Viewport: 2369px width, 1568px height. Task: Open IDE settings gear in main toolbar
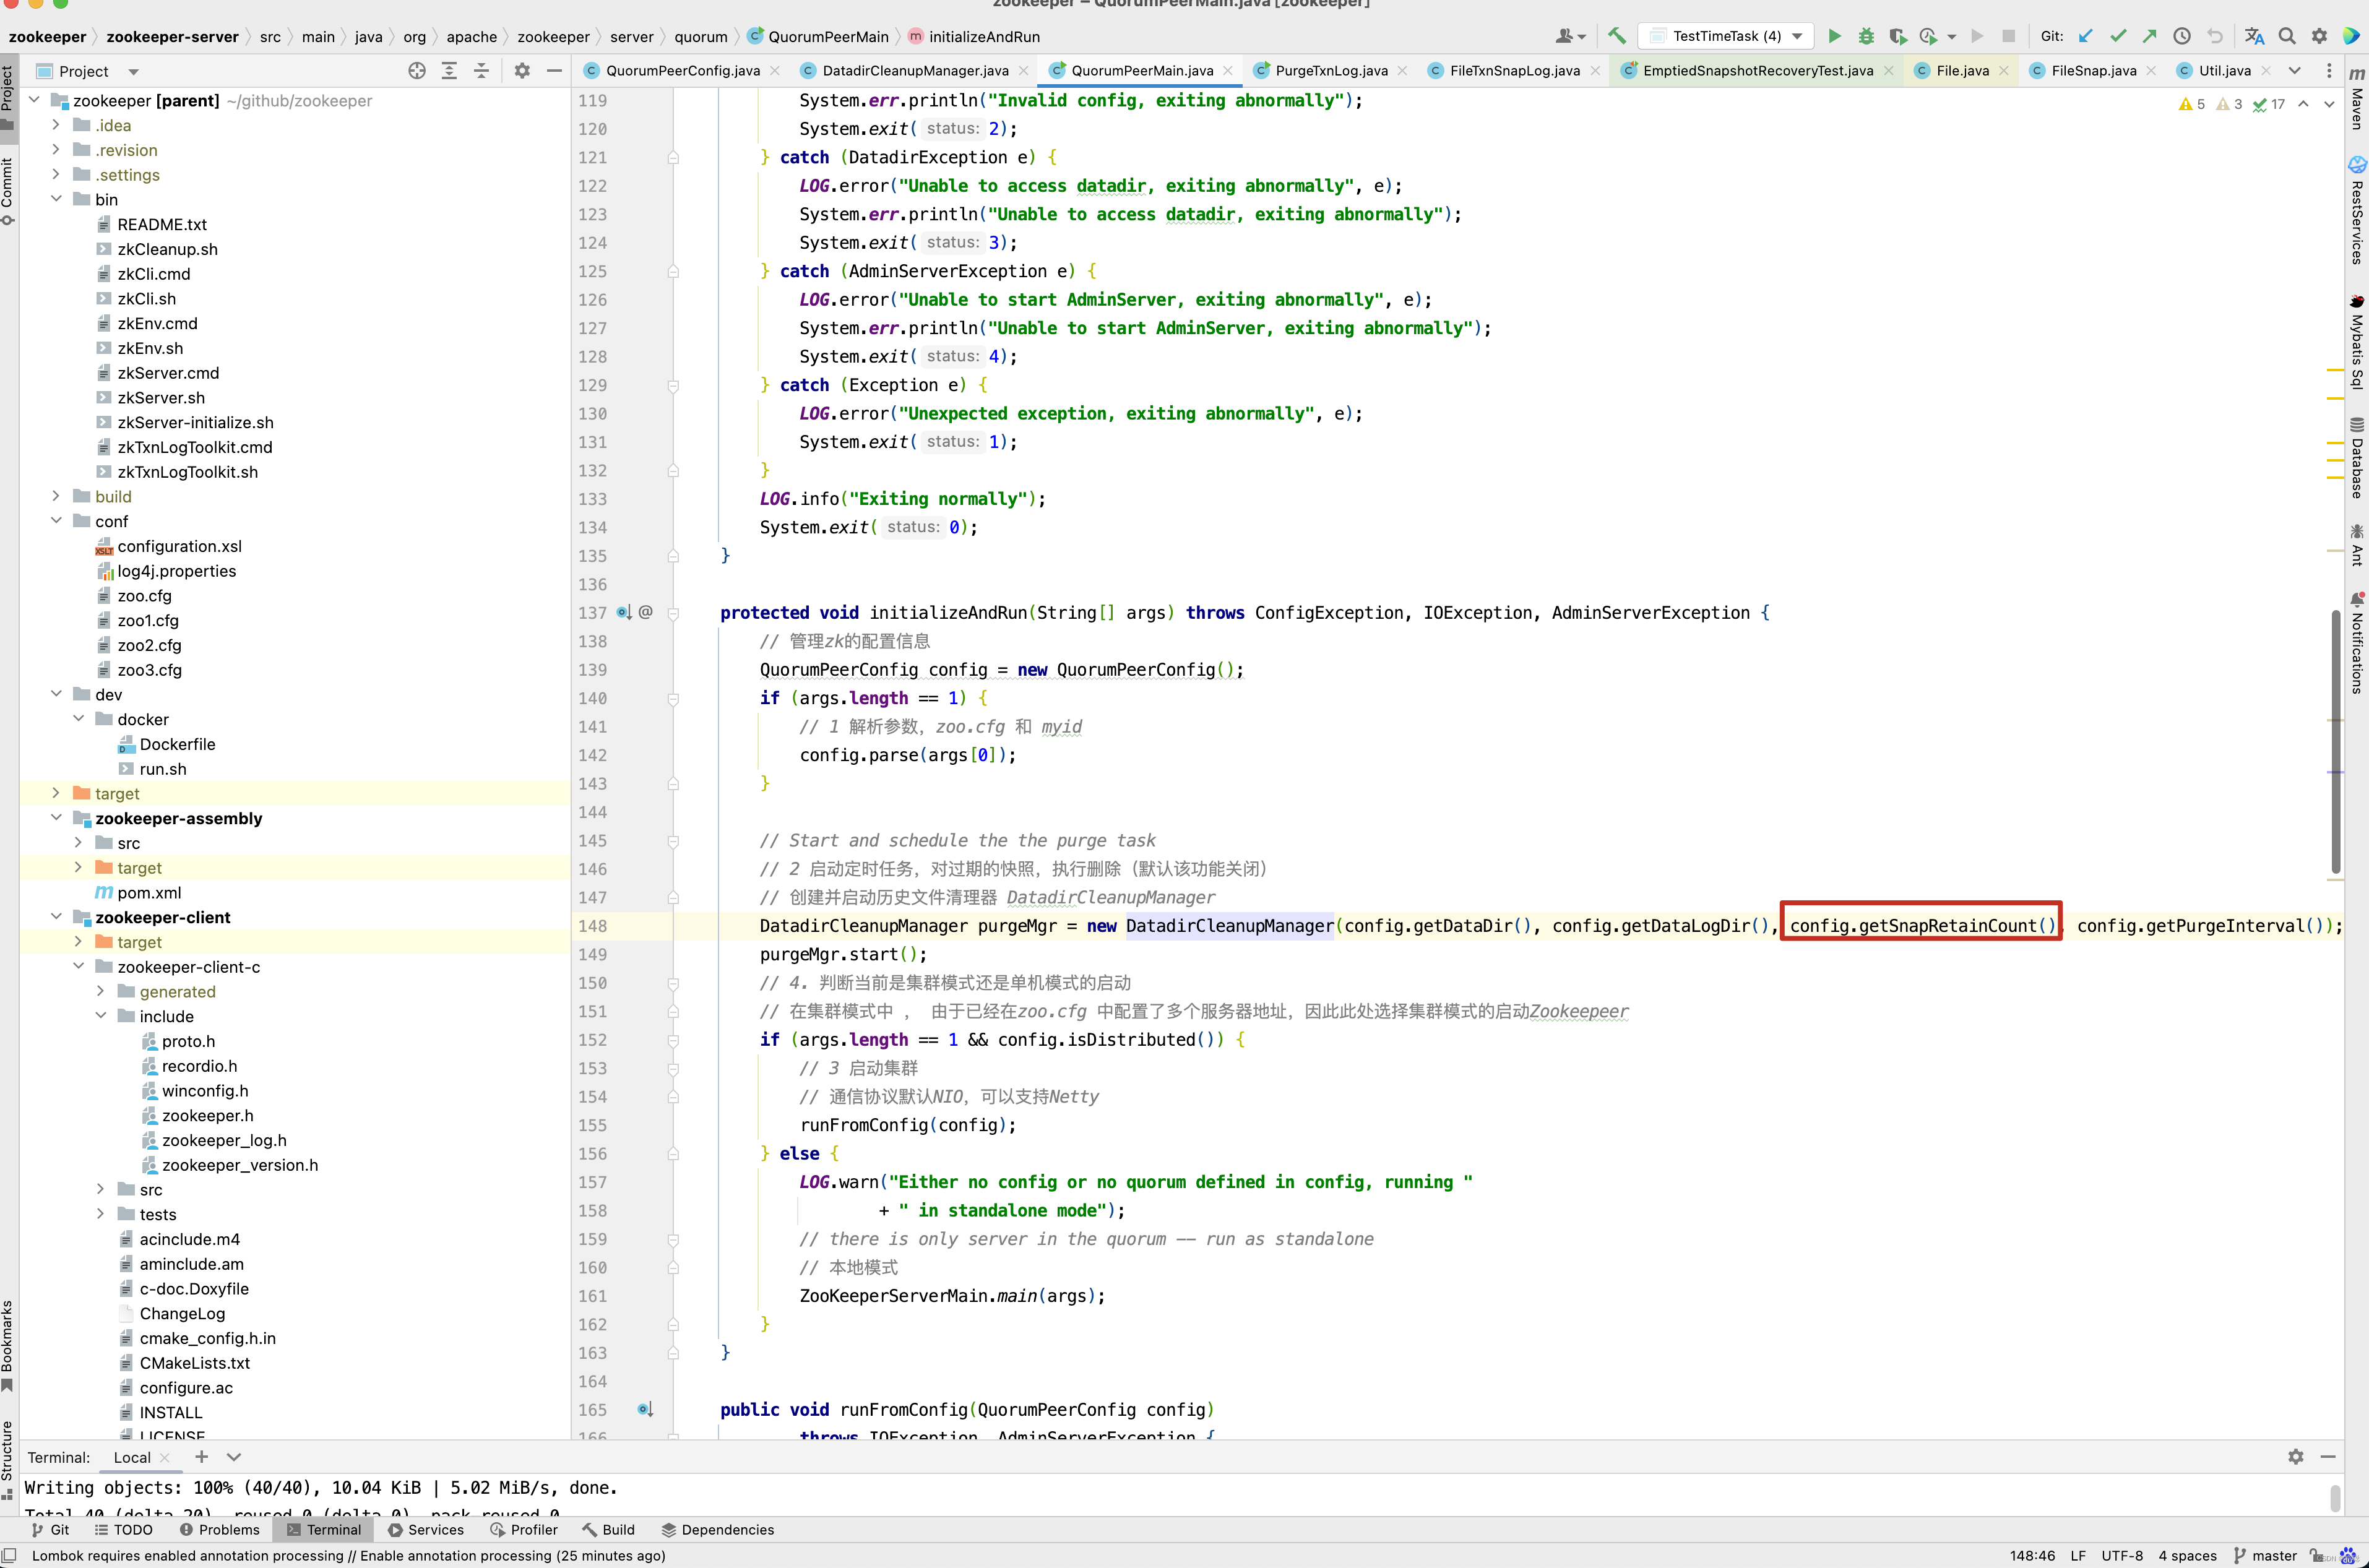pyautogui.click(x=2319, y=36)
